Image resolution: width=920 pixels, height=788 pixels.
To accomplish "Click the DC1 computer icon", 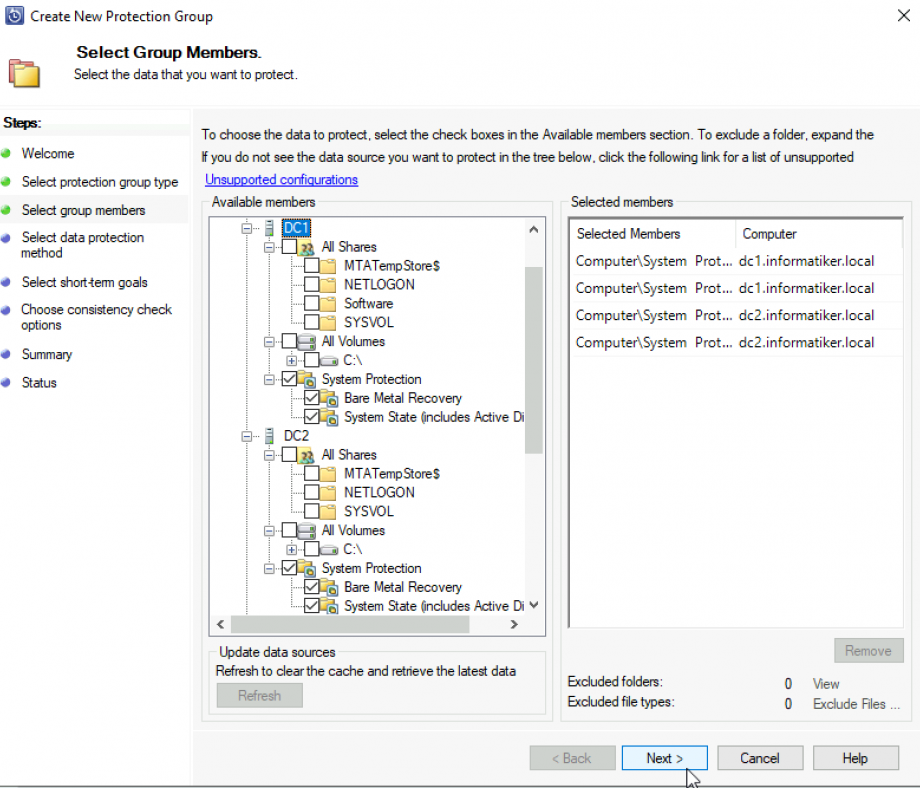I will (x=269, y=227).
